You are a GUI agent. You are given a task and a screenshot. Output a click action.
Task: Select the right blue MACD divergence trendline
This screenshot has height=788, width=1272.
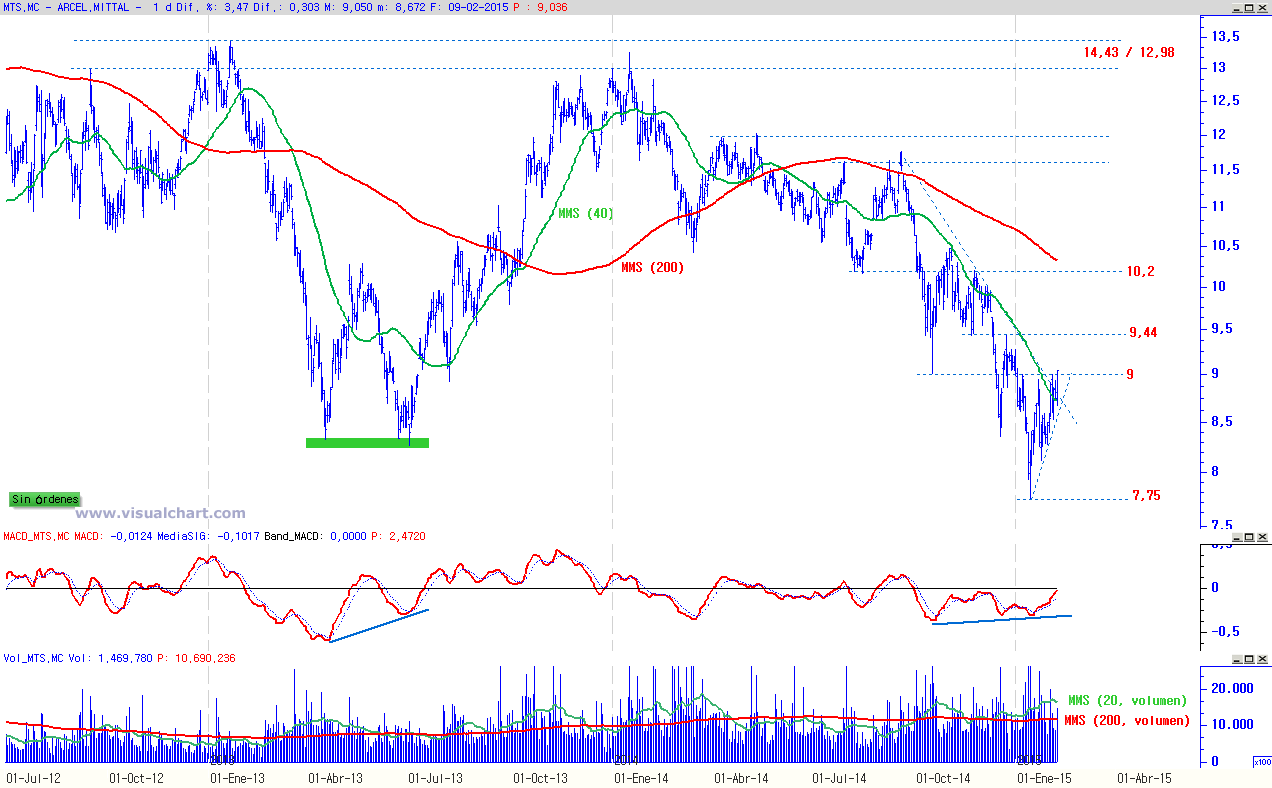click(x=1002, y=620)
